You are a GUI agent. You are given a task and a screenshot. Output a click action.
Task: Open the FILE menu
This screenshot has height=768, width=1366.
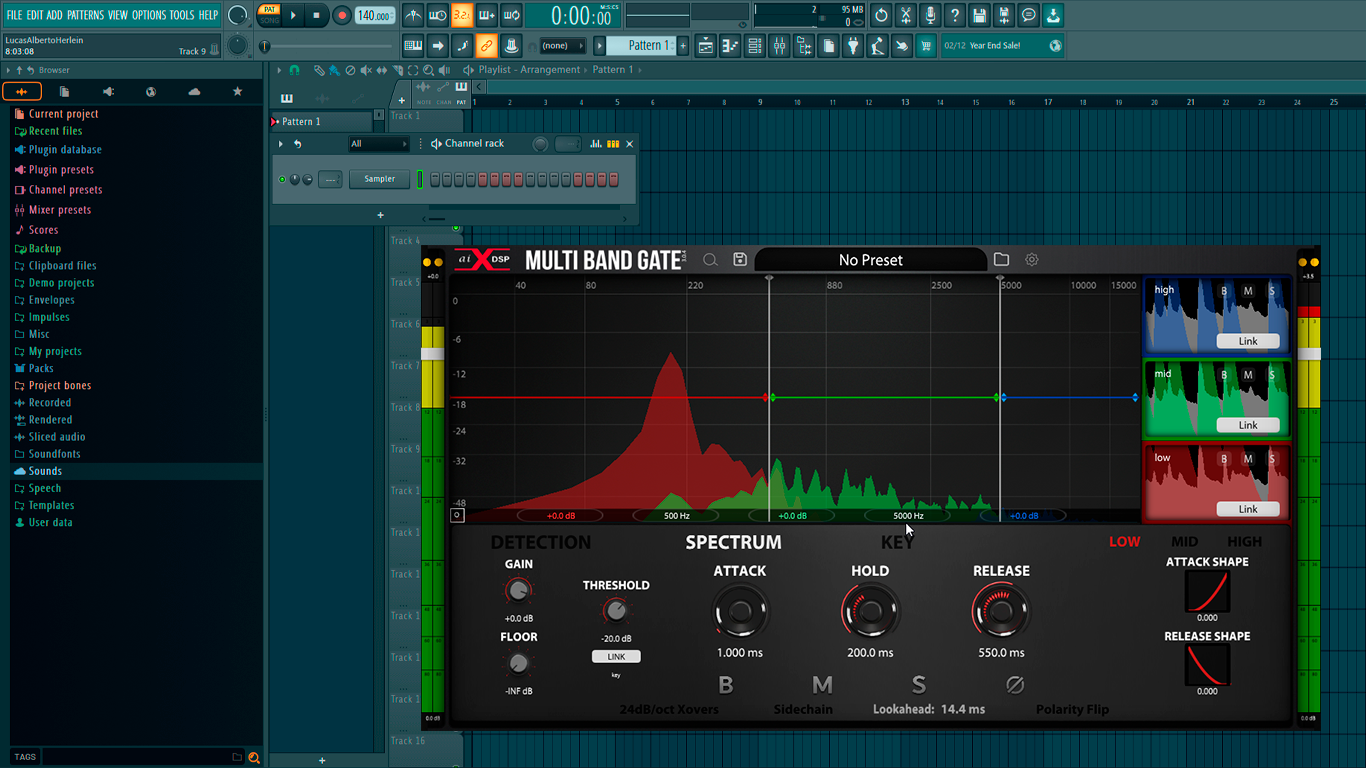click(x=14, y=15)
